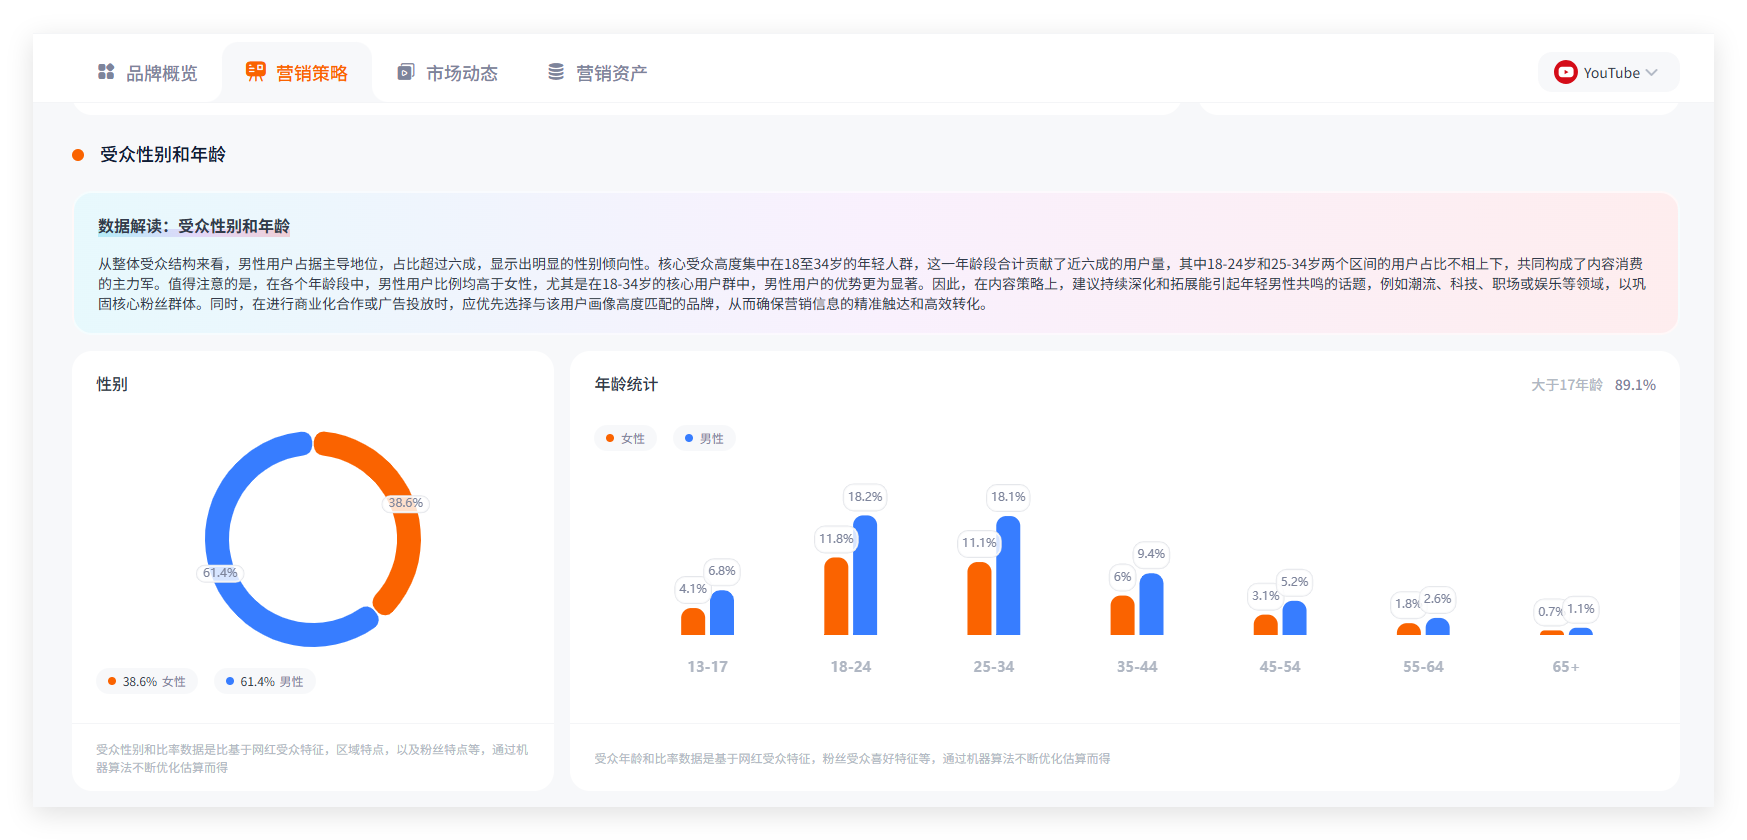Expand platform selector chevron arrow
Viewport: 1747px width, 840px height.
[1652, 72]
